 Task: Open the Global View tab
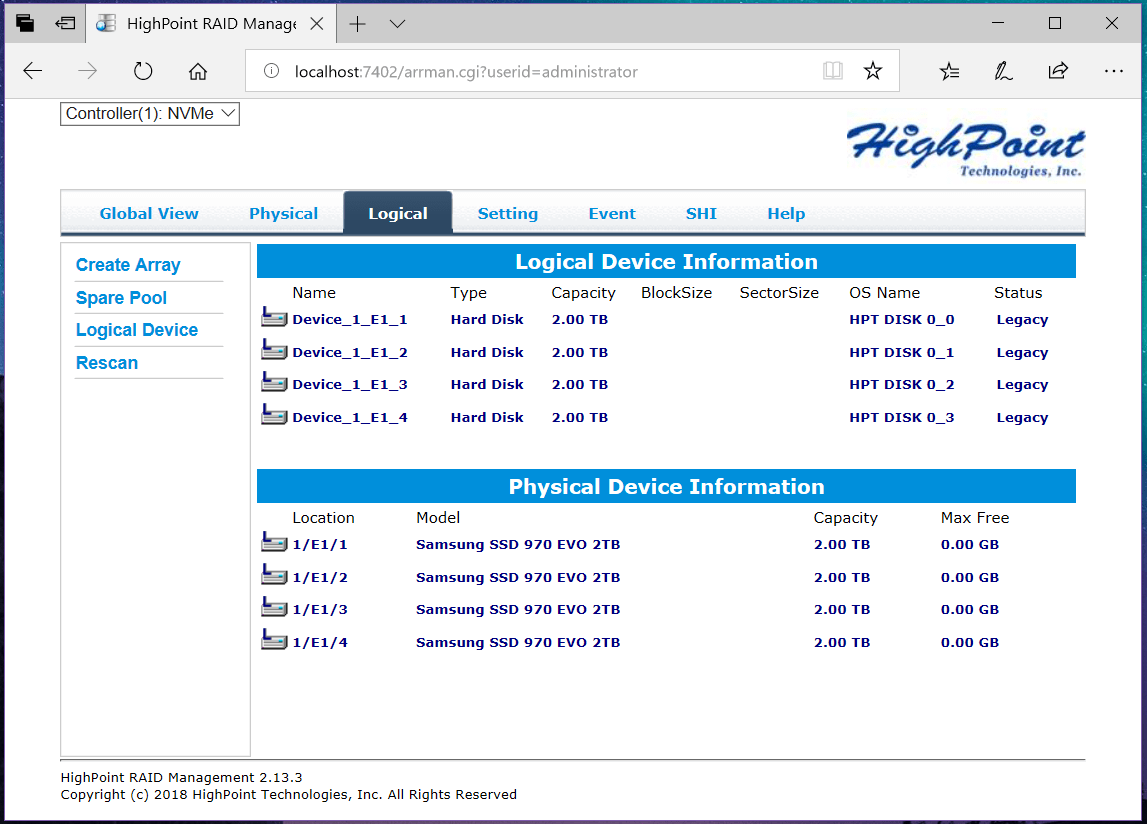point(149,213)
